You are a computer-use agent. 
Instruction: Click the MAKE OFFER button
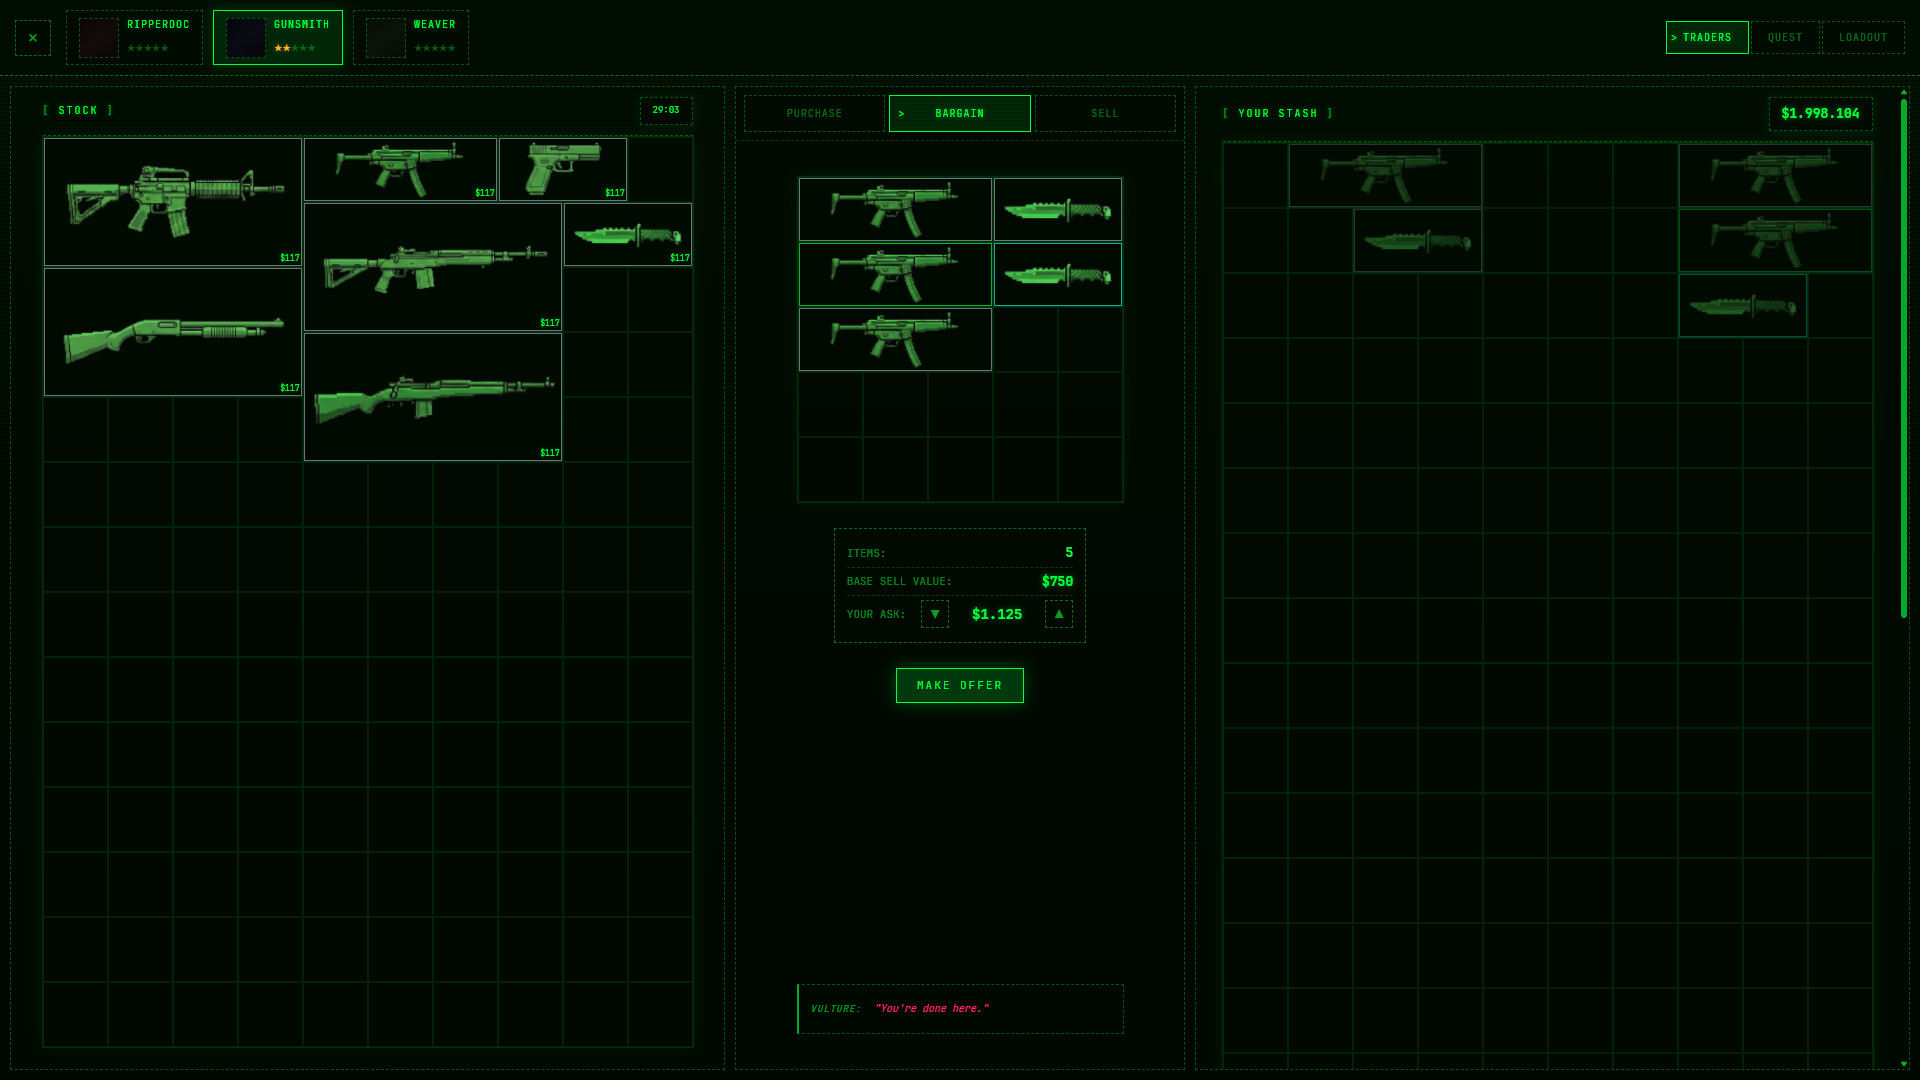(959, 685)
